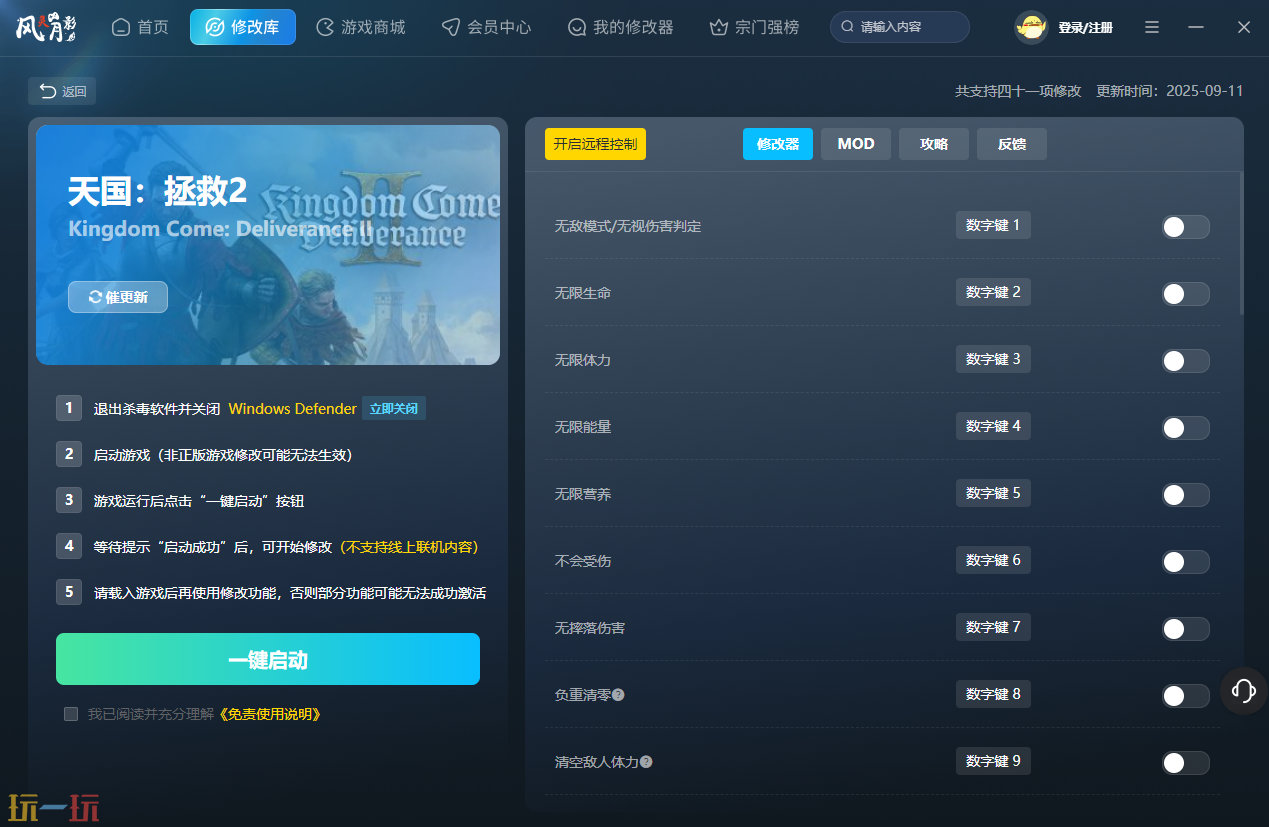Open the 反馈 tab
This screenshot has width=1269, height=827.
click(x=1012, y=144)
